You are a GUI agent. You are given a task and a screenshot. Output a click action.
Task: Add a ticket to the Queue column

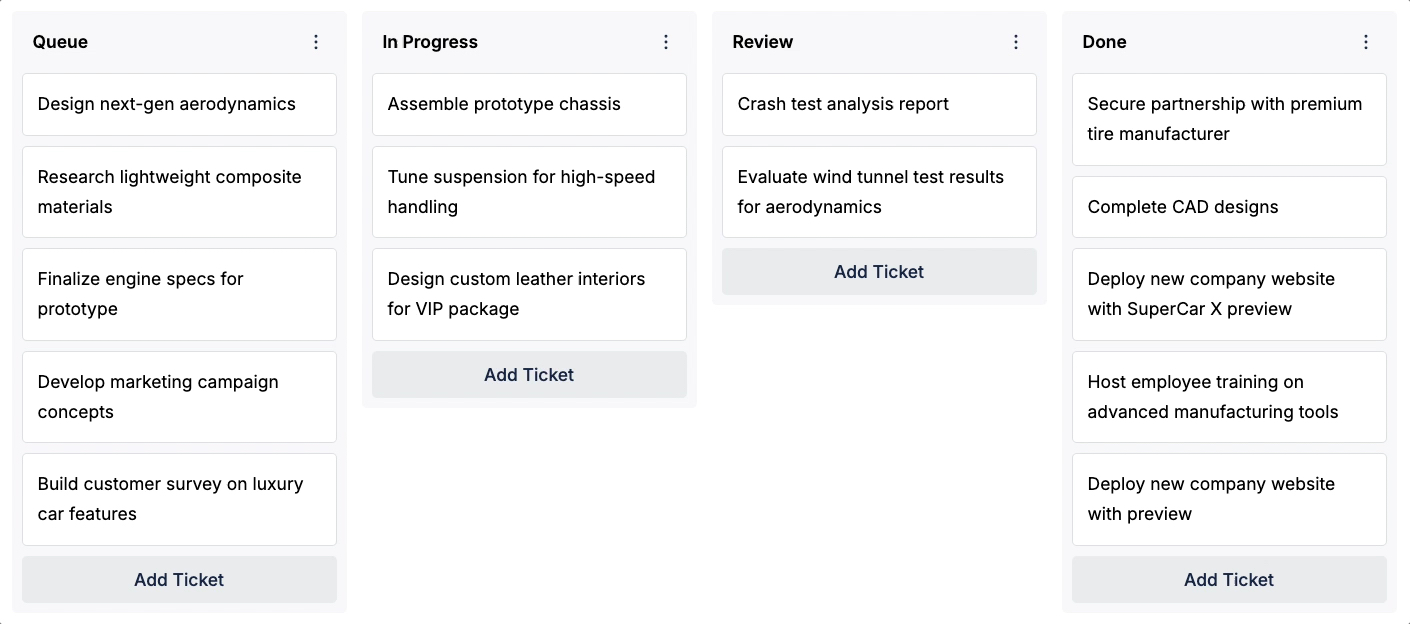pyautogui.click(x=179, y=580)
